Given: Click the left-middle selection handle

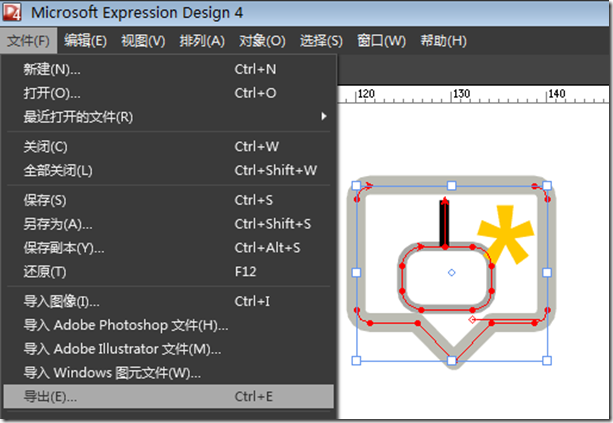Looking at the screenshot, I should tap(356, 272).
